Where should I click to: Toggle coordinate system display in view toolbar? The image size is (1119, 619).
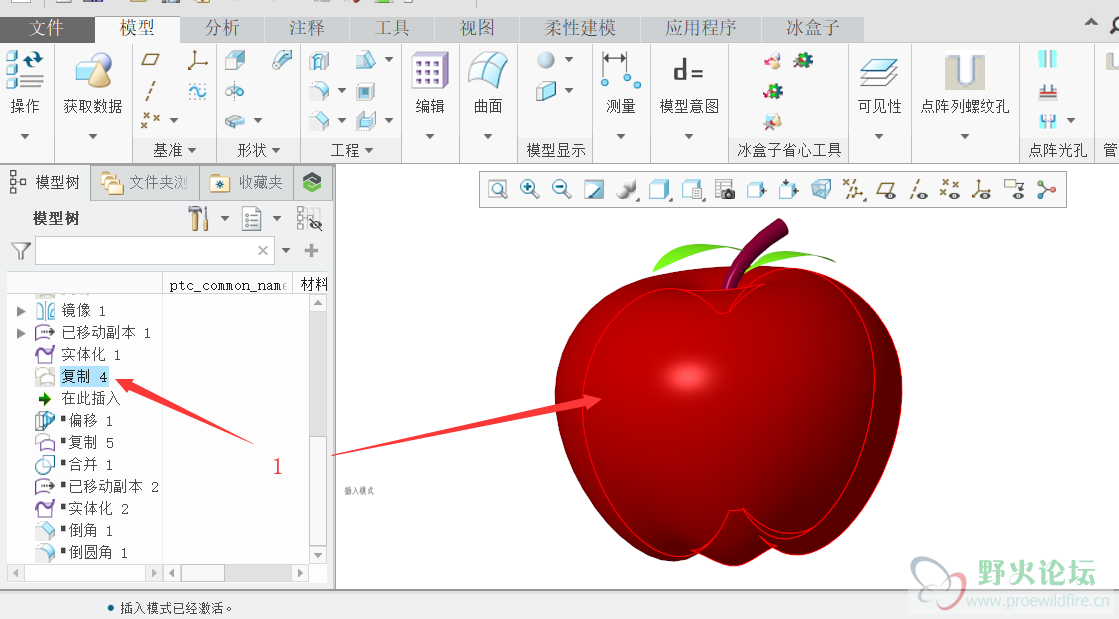[x=982, y=190]
